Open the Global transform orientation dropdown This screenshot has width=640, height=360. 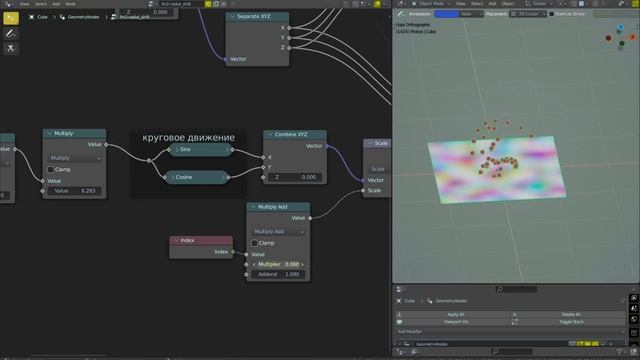pos(539,4)
